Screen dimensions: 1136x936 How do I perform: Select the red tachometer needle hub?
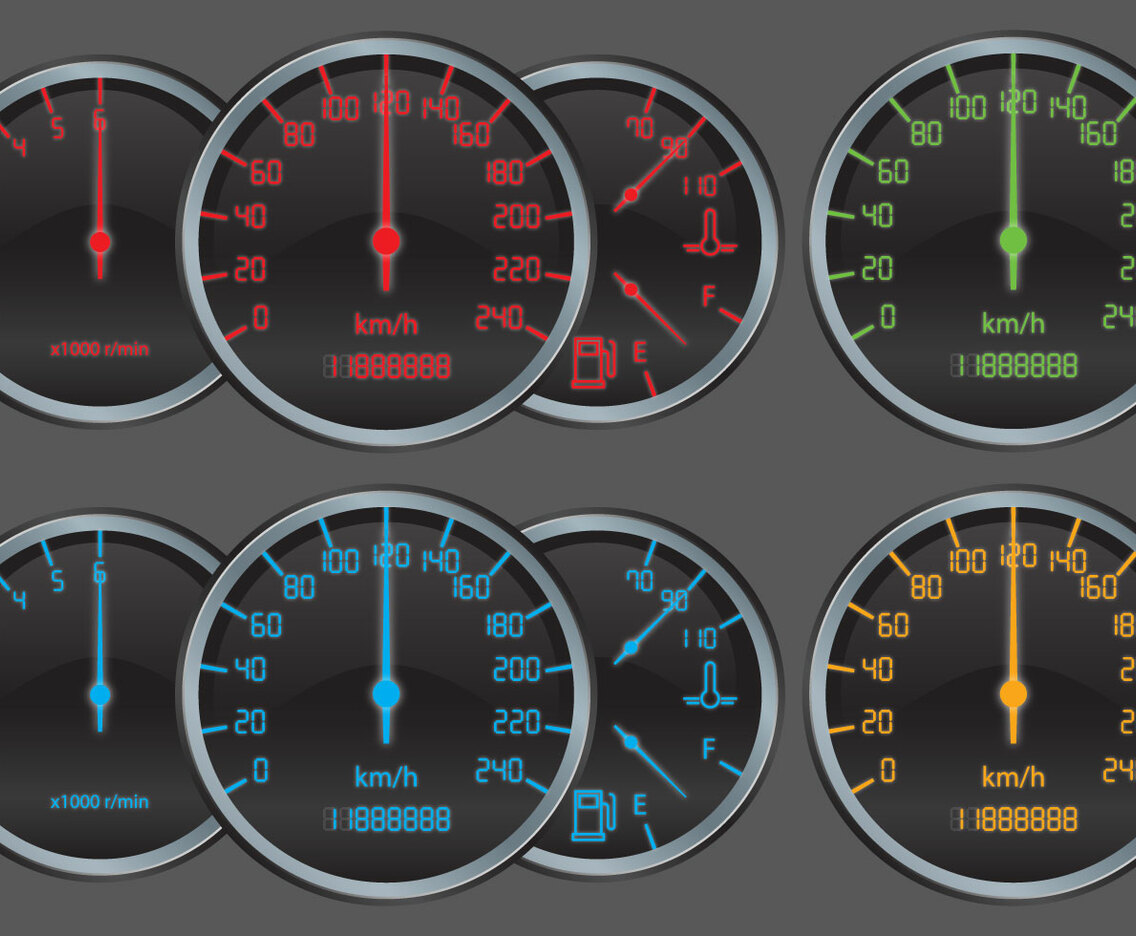coord(99,241)
